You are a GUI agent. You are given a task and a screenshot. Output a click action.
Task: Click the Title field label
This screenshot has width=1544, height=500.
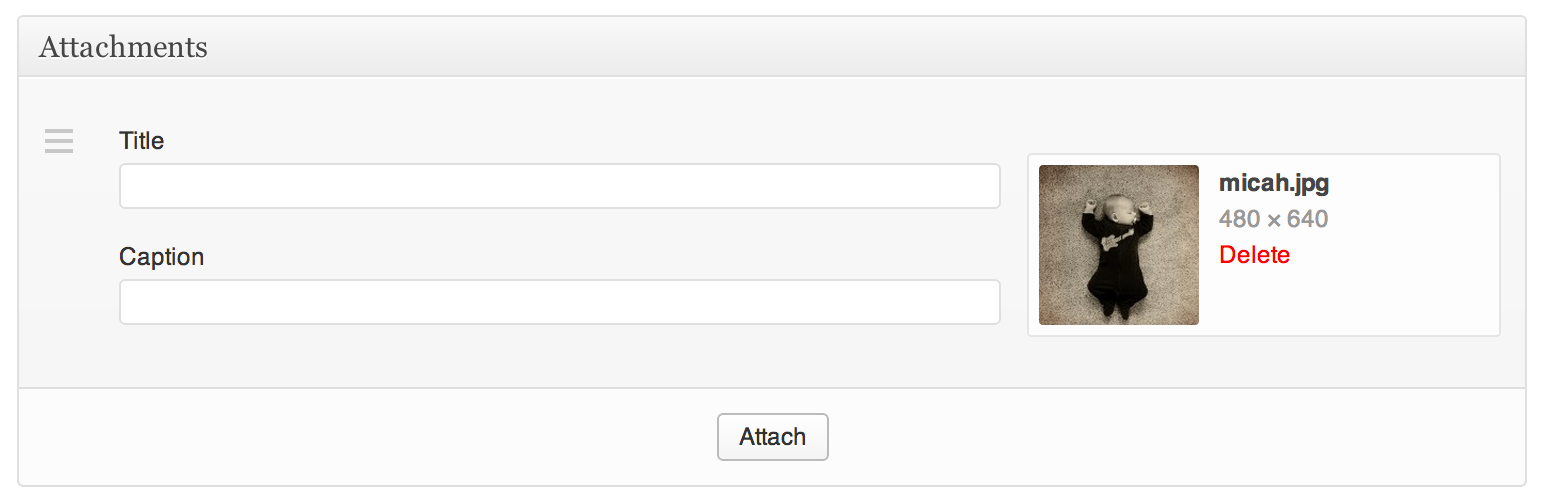coord(141,141)
